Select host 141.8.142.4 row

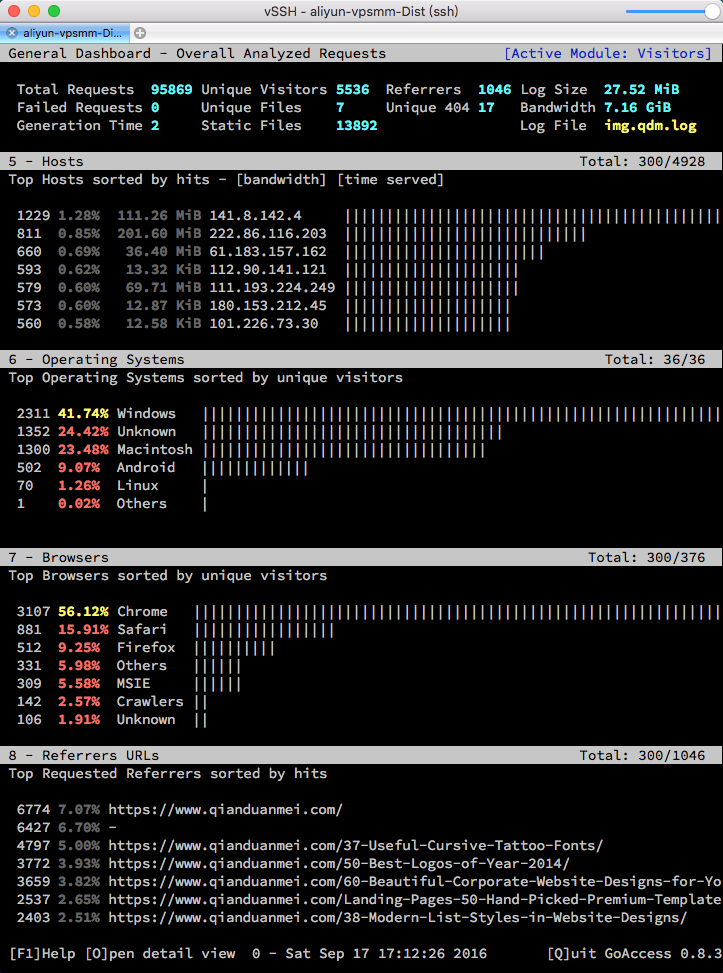tap(255, 216)
